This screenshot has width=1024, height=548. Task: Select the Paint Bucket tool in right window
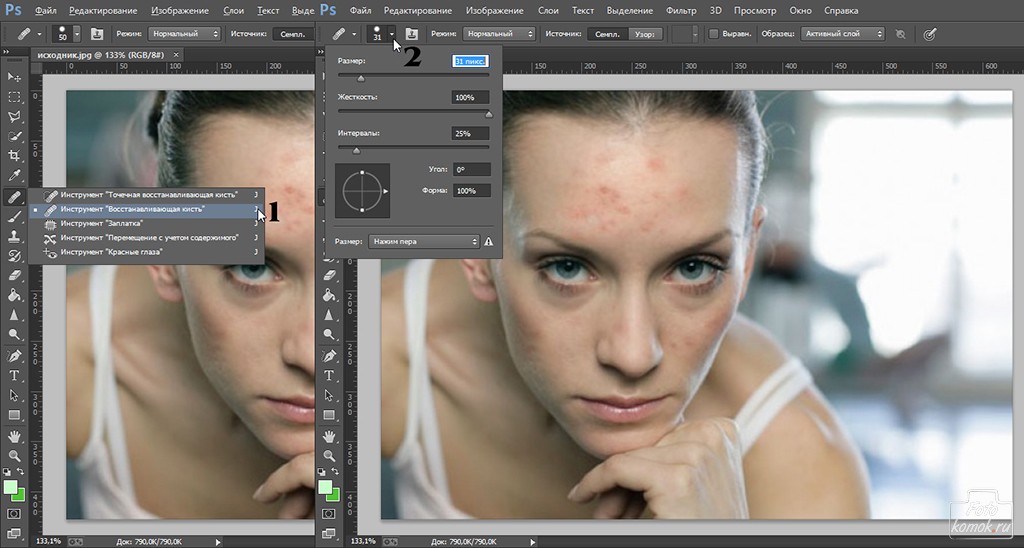coord(328,295)
